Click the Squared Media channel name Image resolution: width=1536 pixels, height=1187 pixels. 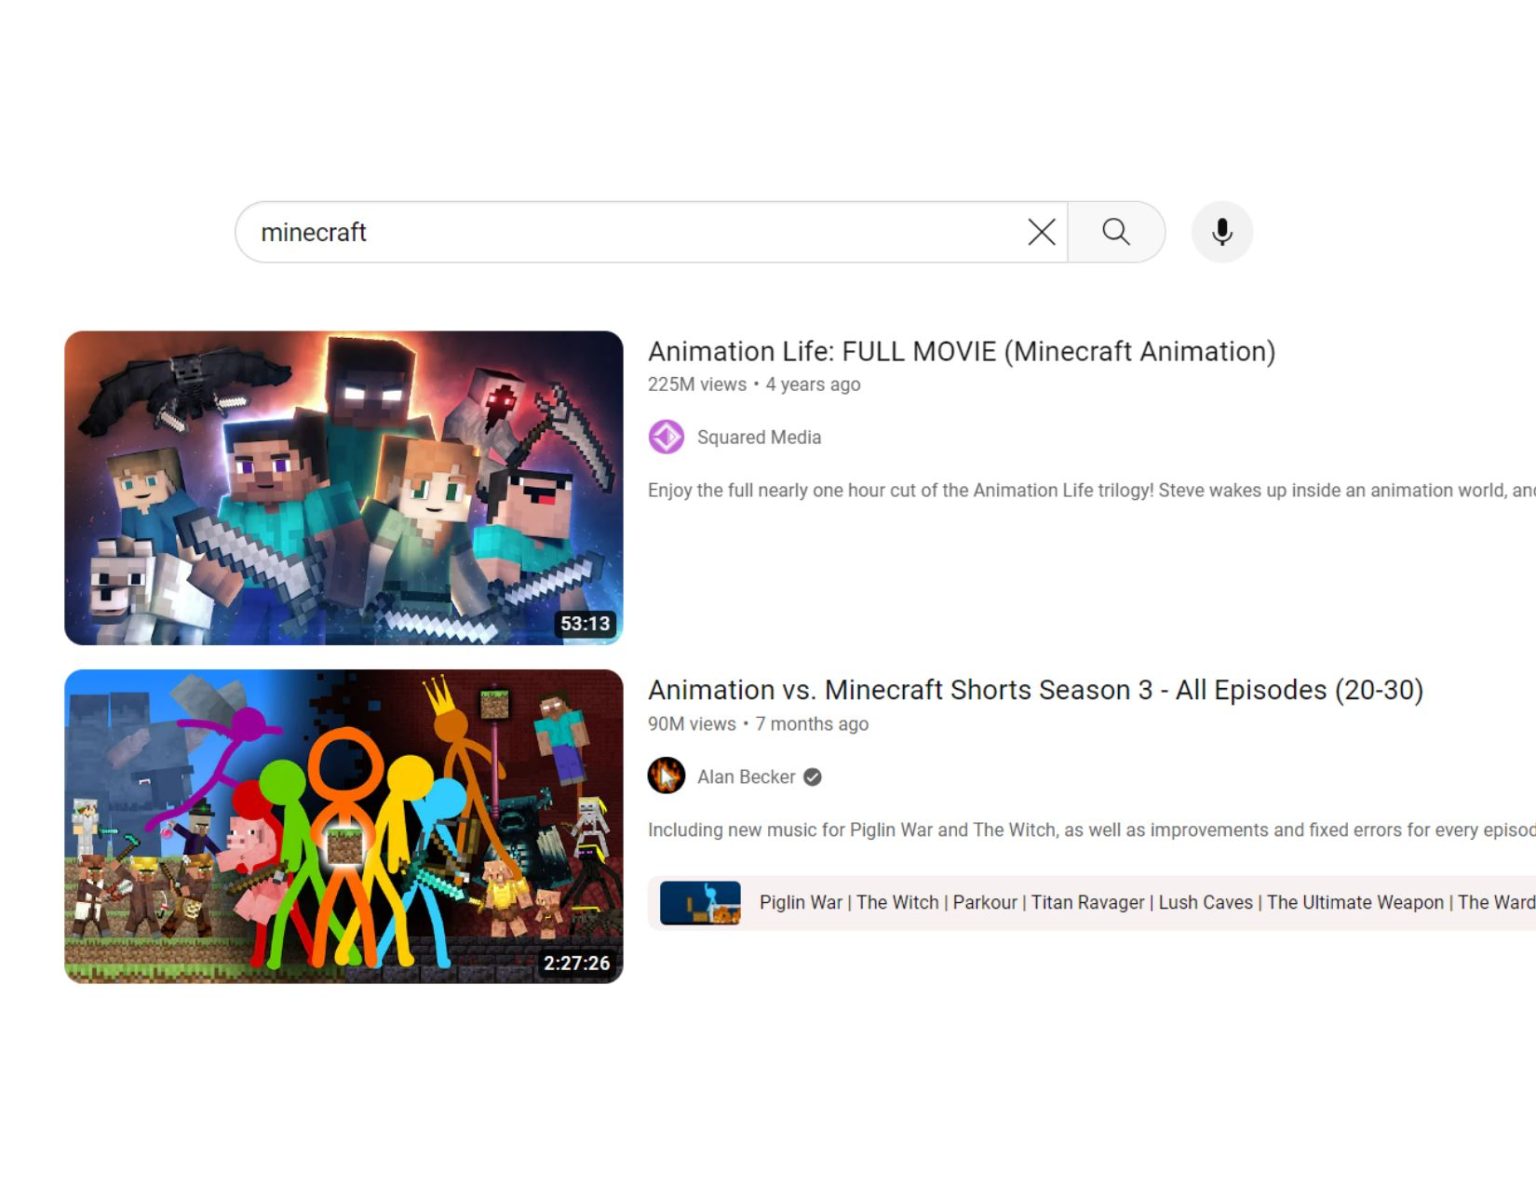tap(759, 437)
